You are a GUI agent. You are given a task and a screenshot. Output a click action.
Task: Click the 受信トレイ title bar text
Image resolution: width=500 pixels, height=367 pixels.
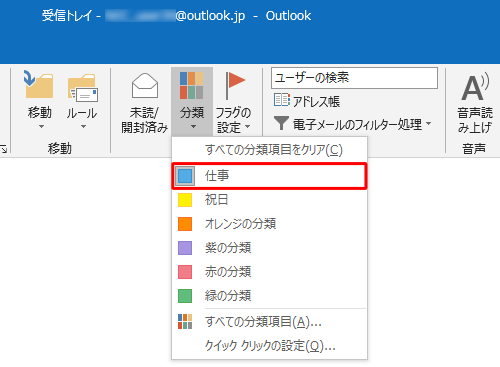tap(67, 16)
